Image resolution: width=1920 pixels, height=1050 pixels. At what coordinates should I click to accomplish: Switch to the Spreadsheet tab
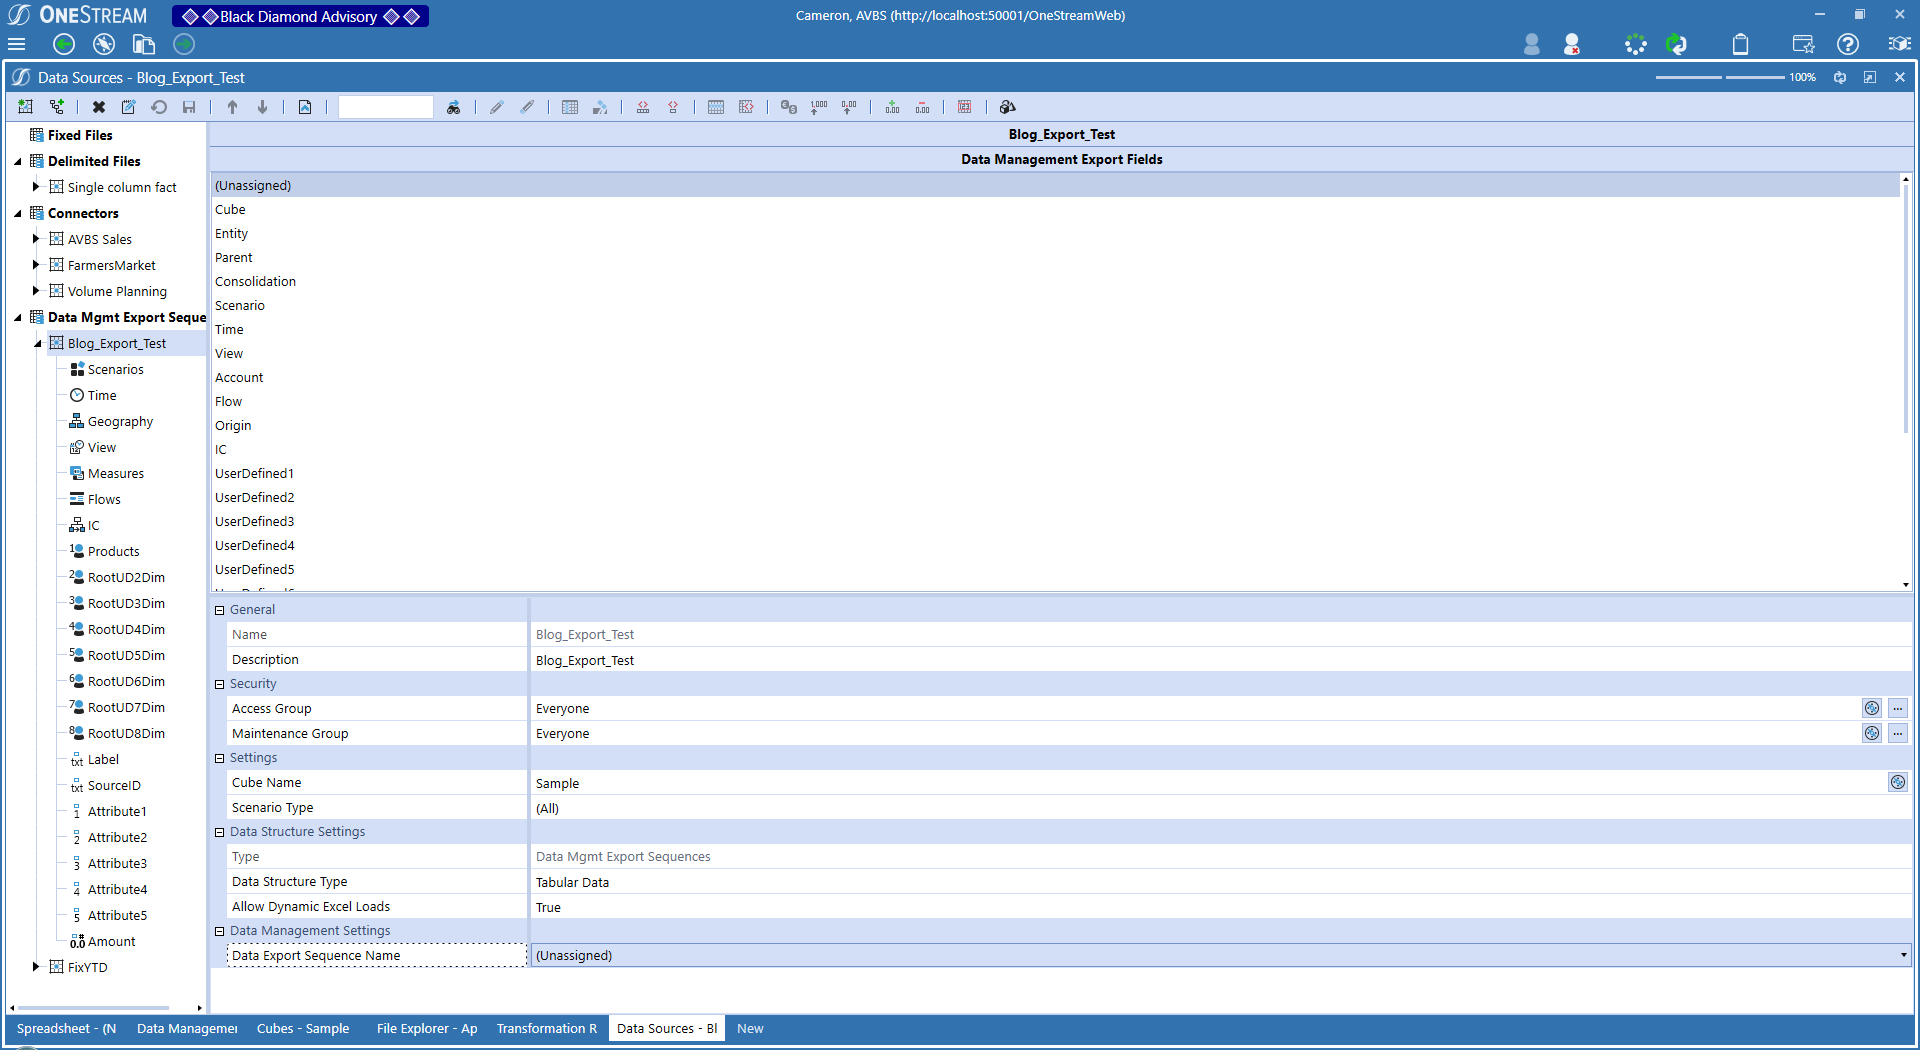(x=66, y=1028)
